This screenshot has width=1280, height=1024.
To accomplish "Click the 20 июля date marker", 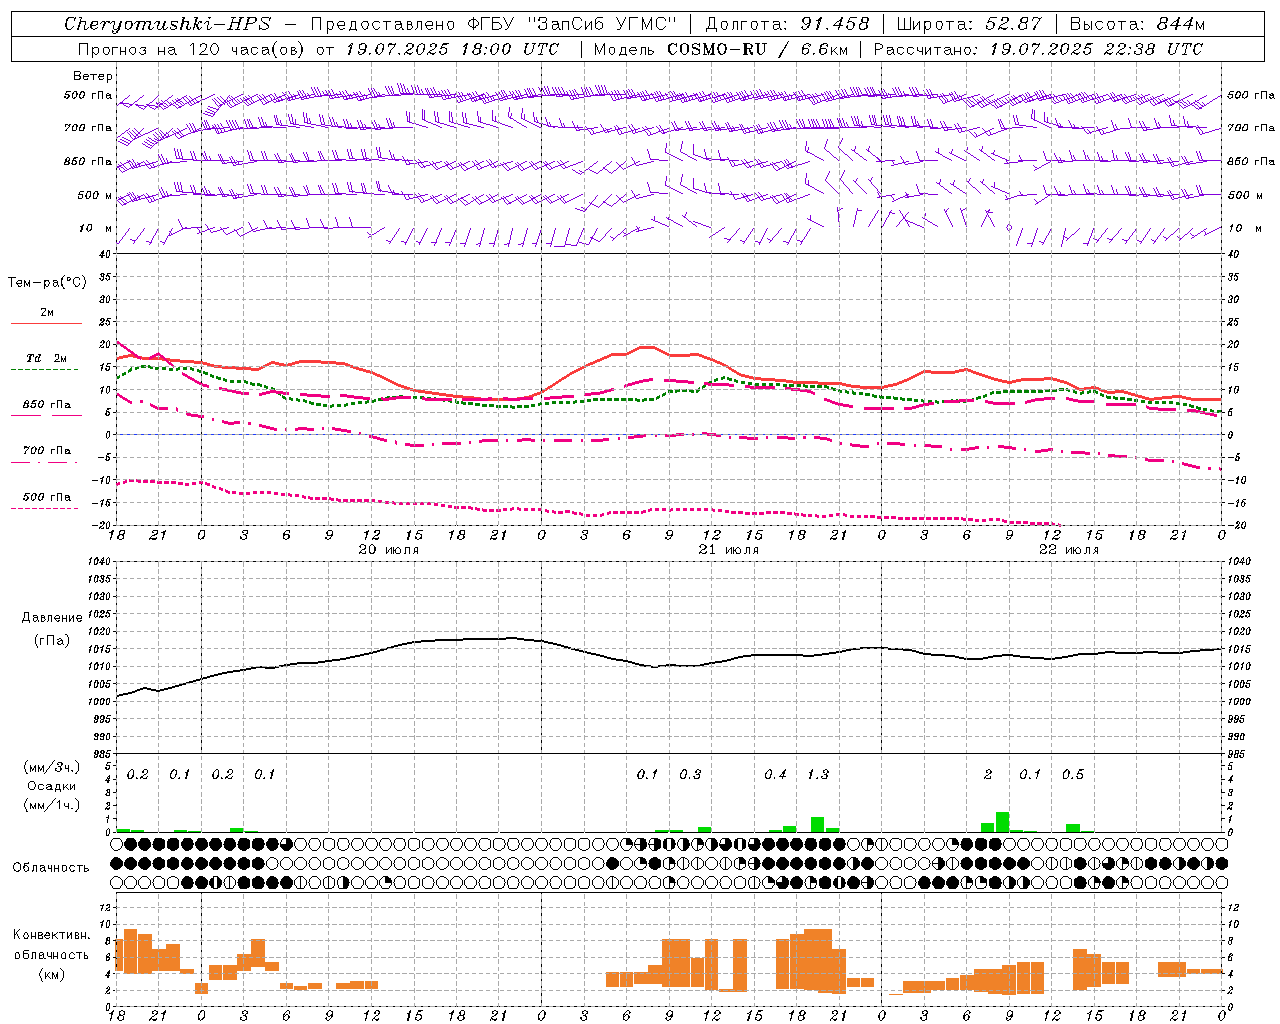I will [x=389, y=549].
